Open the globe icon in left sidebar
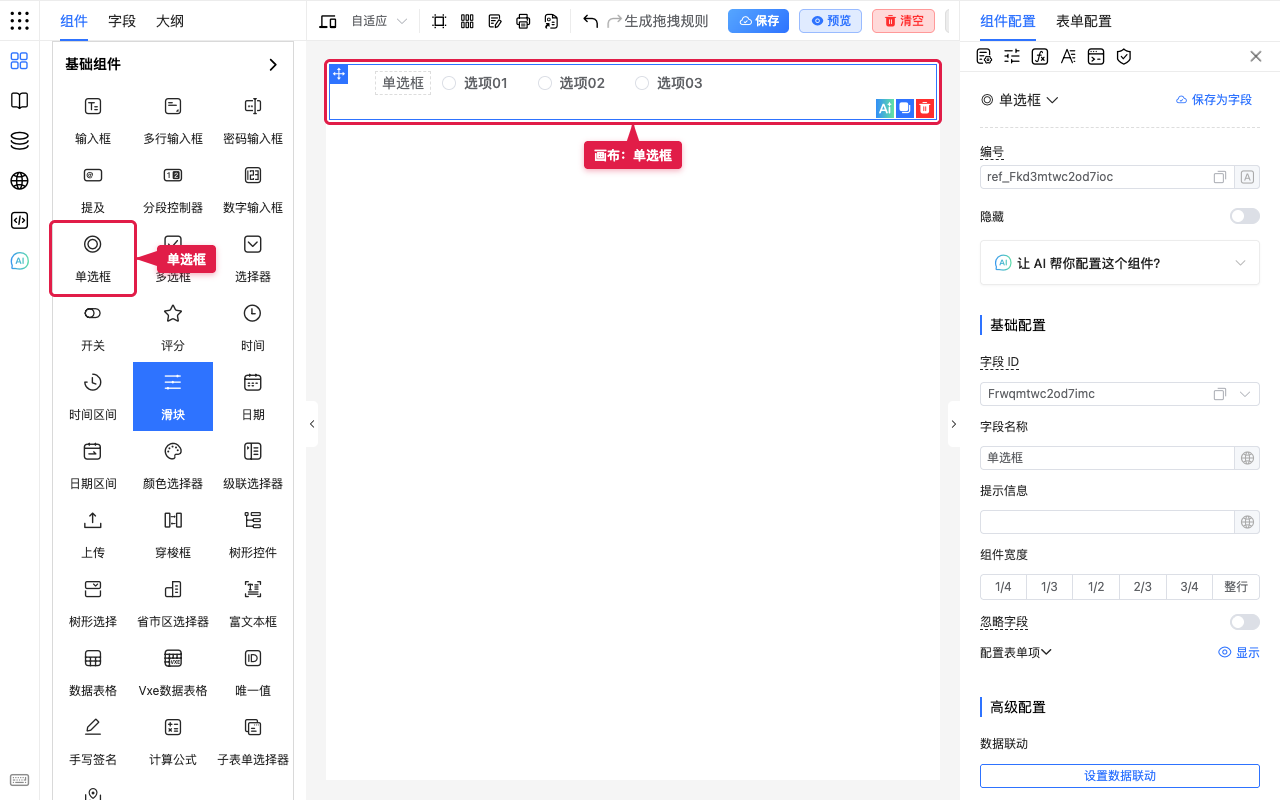This screenshot has height=800, width=1280. tap(19, 181)
